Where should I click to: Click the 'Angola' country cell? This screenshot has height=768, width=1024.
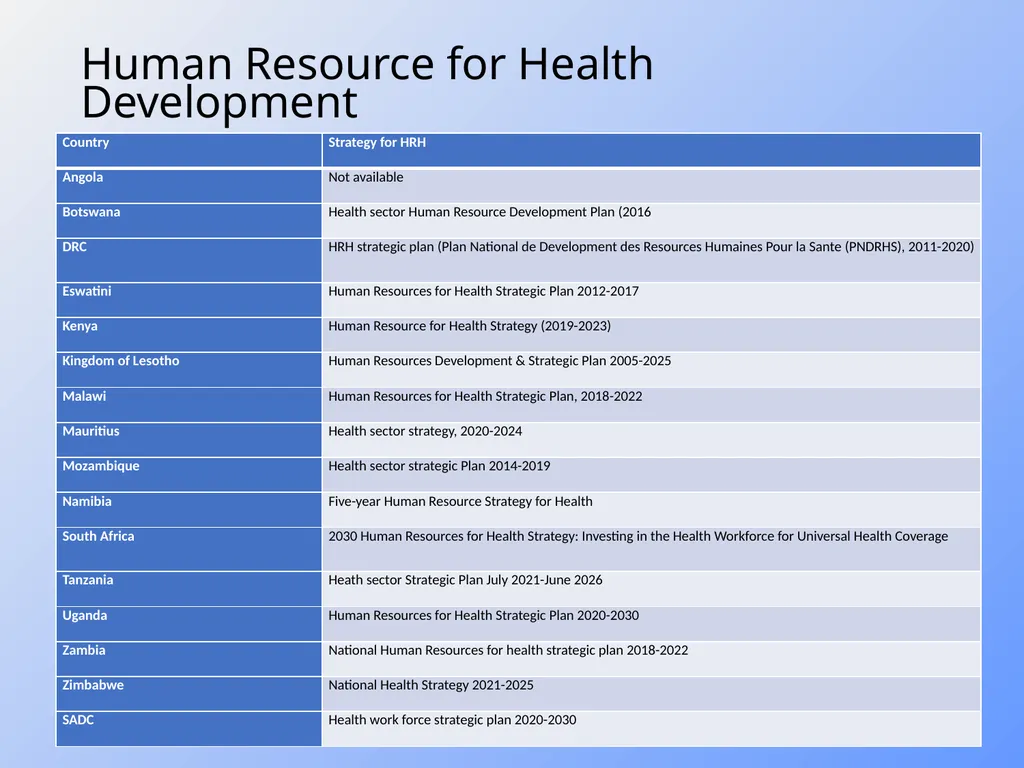click(x=189, y=185)
